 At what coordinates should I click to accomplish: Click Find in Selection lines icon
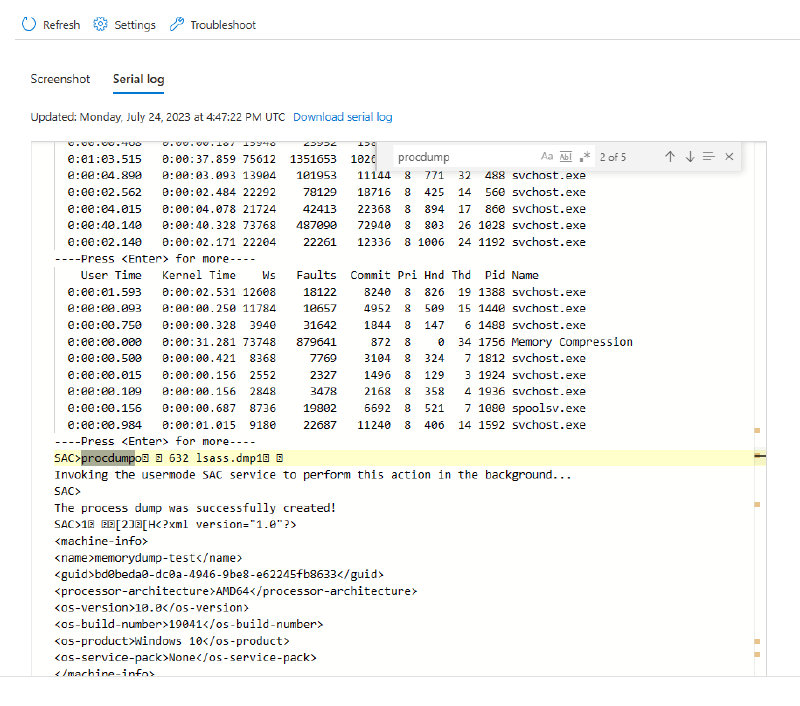click(x=709, y=157)
